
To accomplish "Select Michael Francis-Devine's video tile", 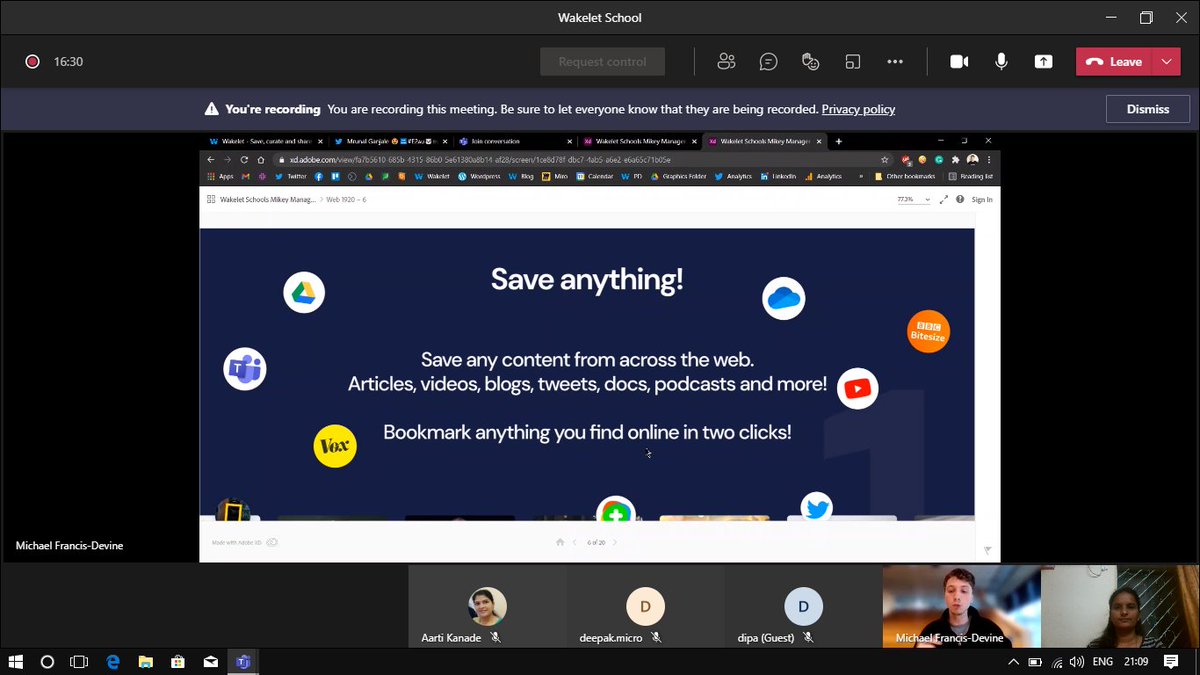I will click(x=961, y=608).
